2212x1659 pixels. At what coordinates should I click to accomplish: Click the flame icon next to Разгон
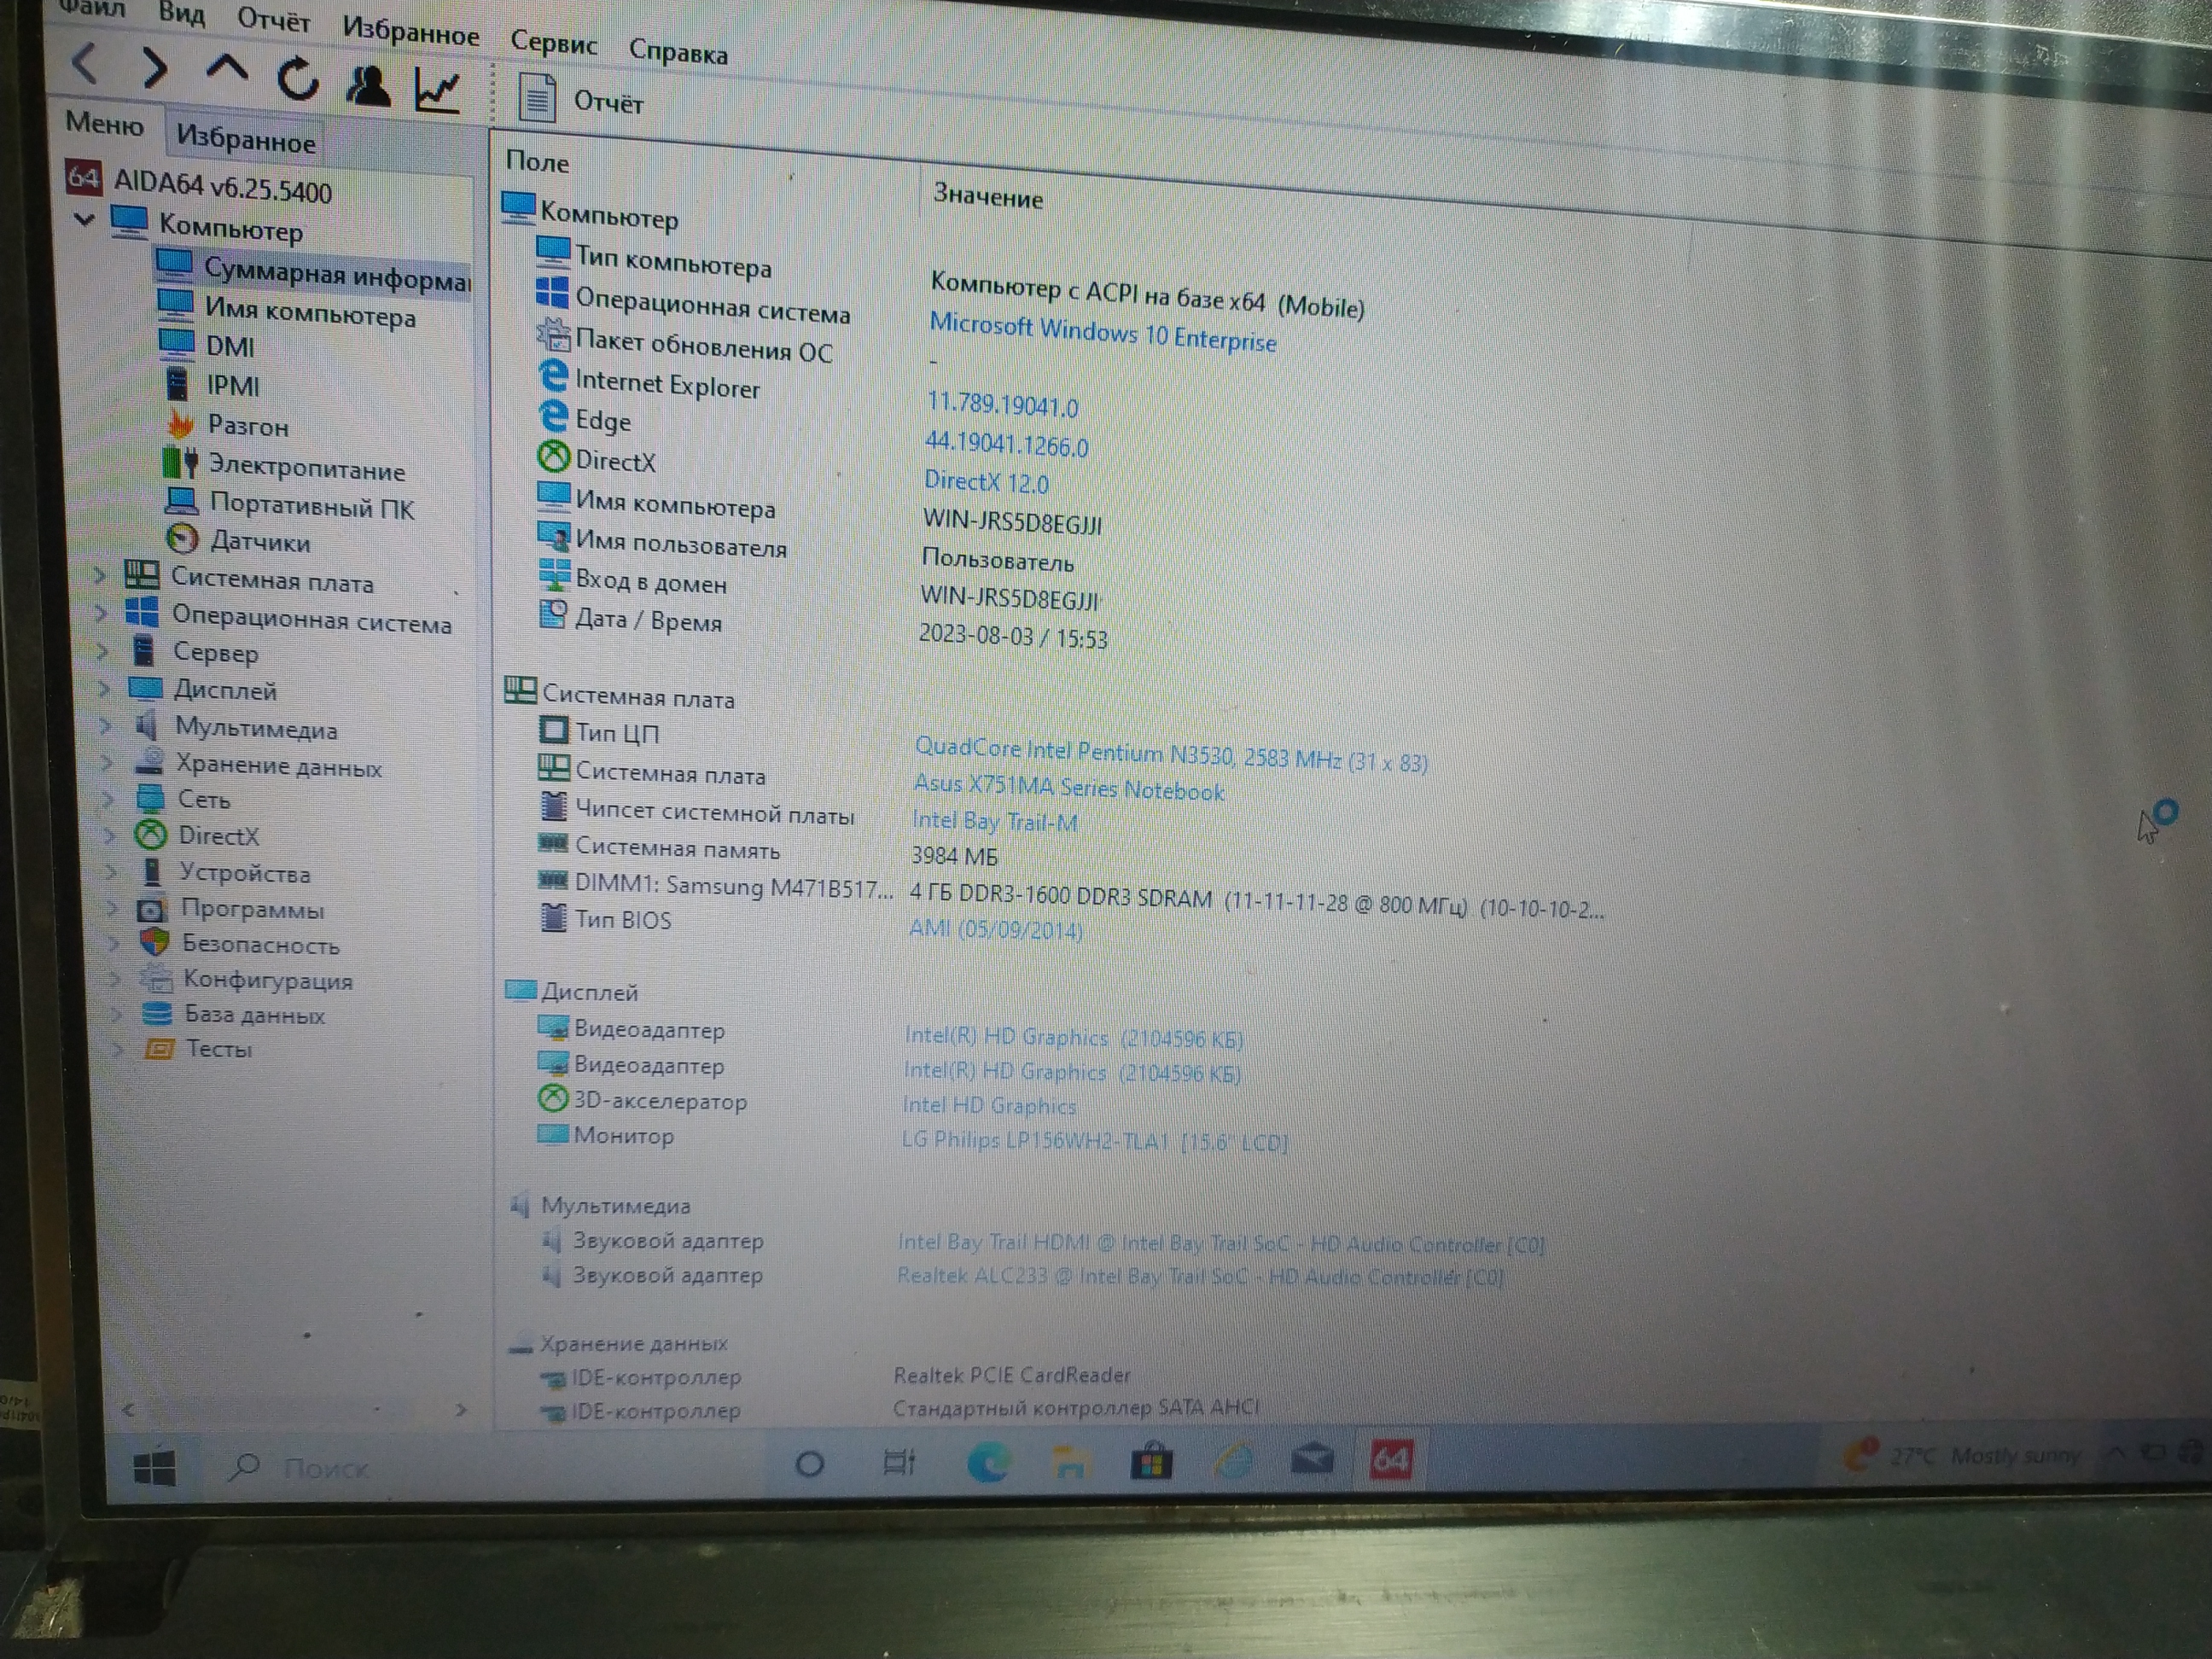tap(181, 424)
